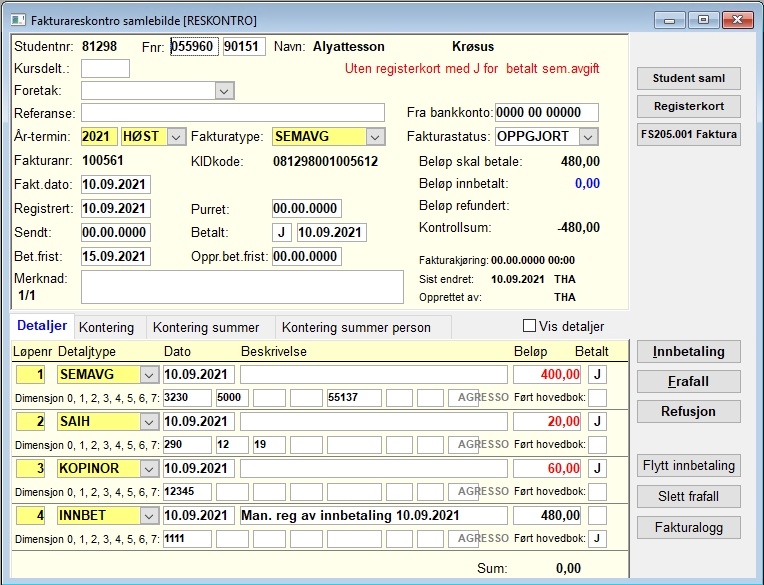The image size is (764, 585).
Task: Click Dimensjon field containing 12345
Action: [x=187, y=491]
